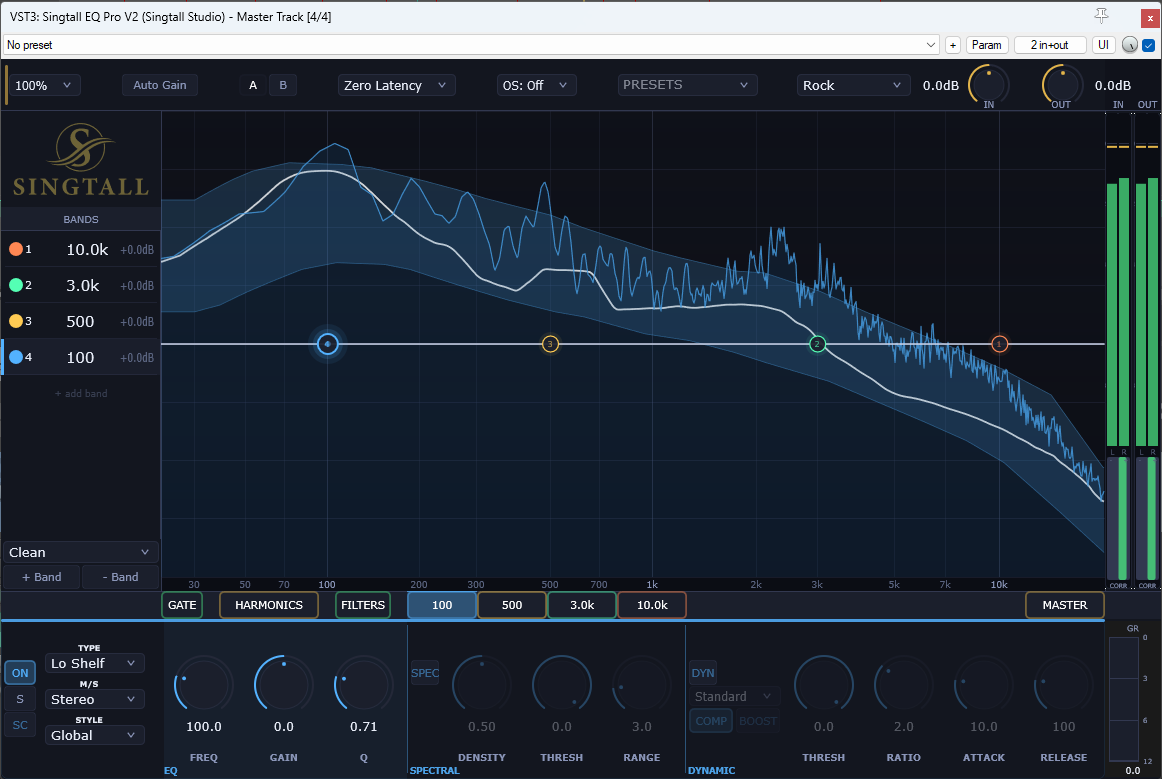Open the Stereo M/S dropdown
1162x779 pixels.
[95, 699]
